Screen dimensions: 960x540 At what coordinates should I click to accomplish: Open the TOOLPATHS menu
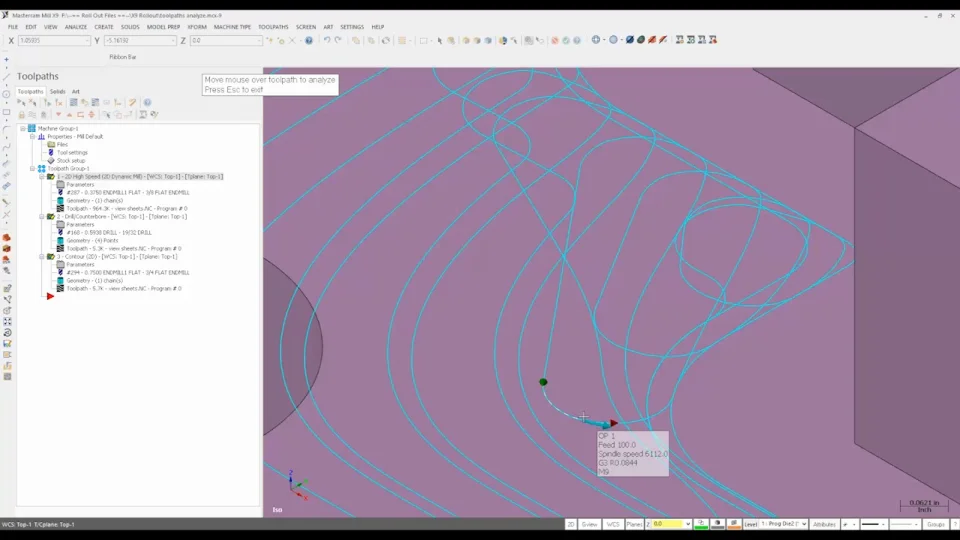273,27
